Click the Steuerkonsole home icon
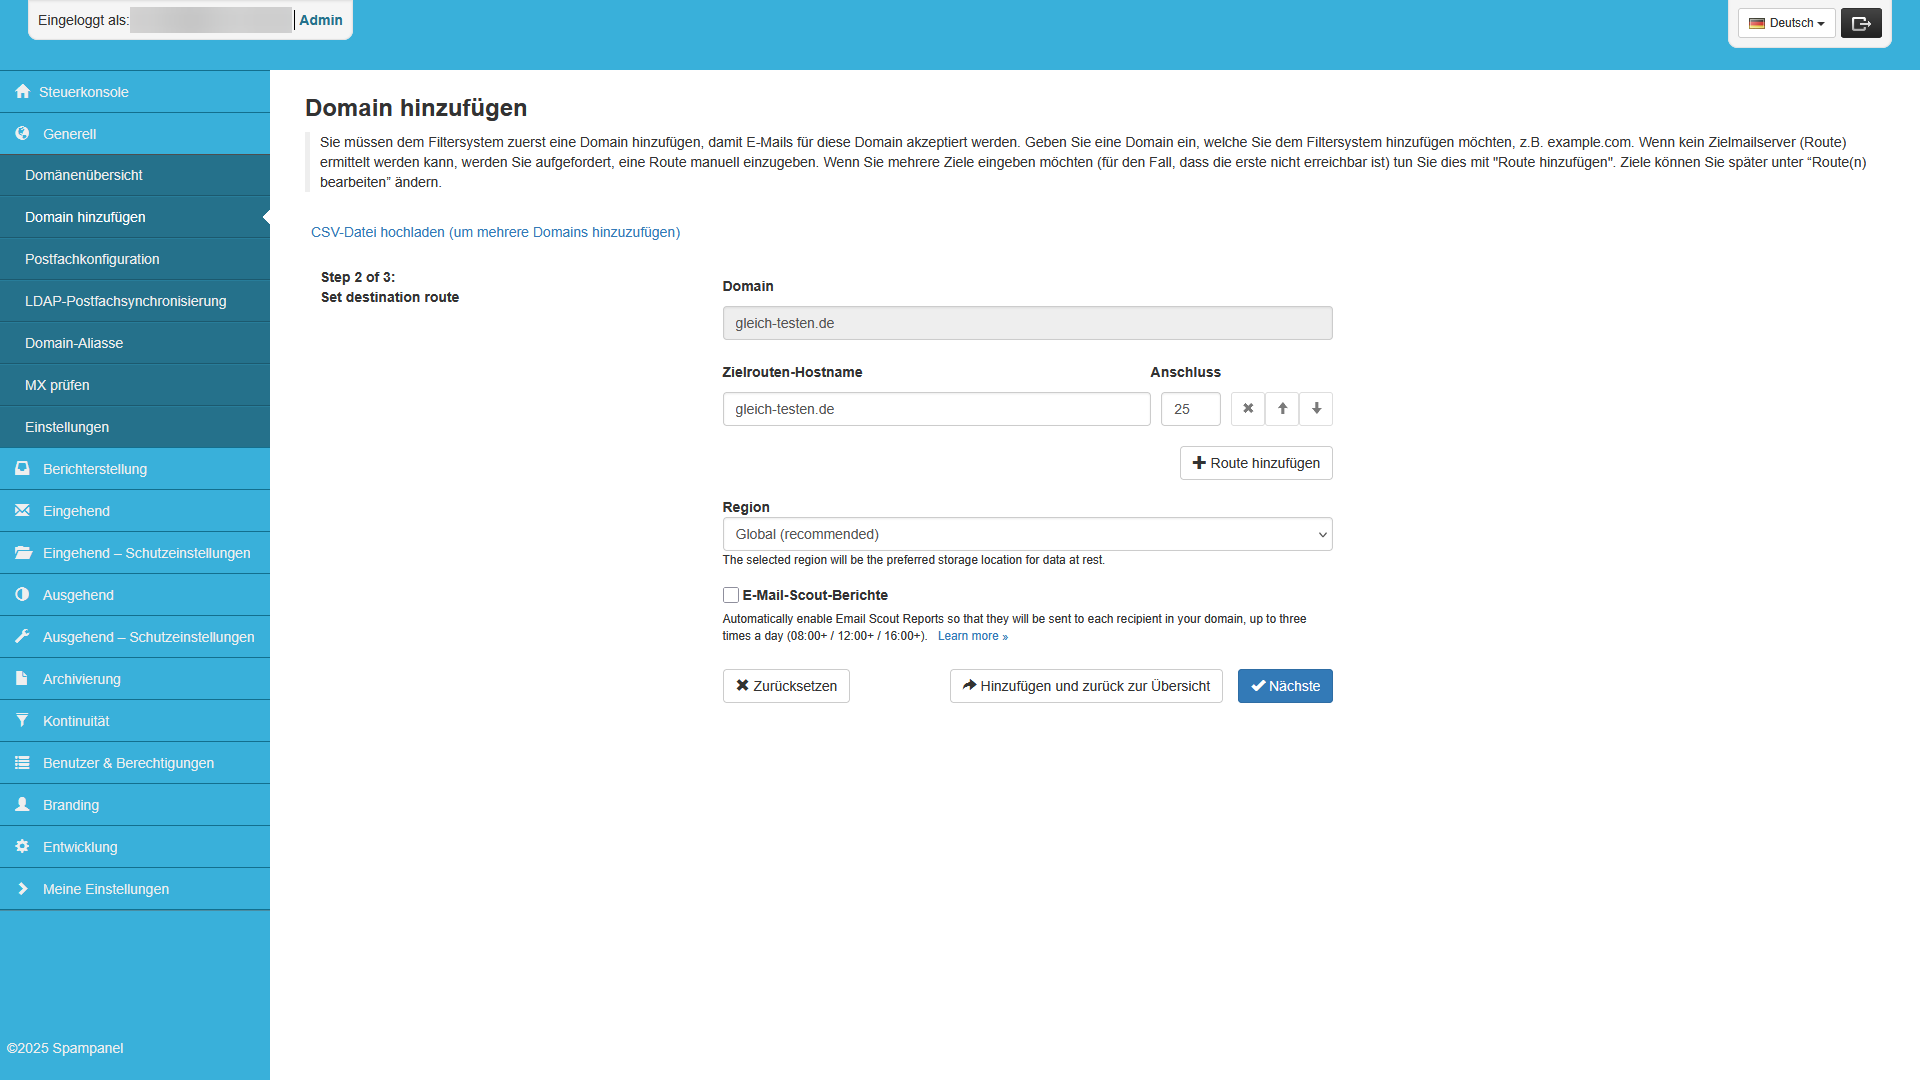The image size is (1920, 1080). 22,91
